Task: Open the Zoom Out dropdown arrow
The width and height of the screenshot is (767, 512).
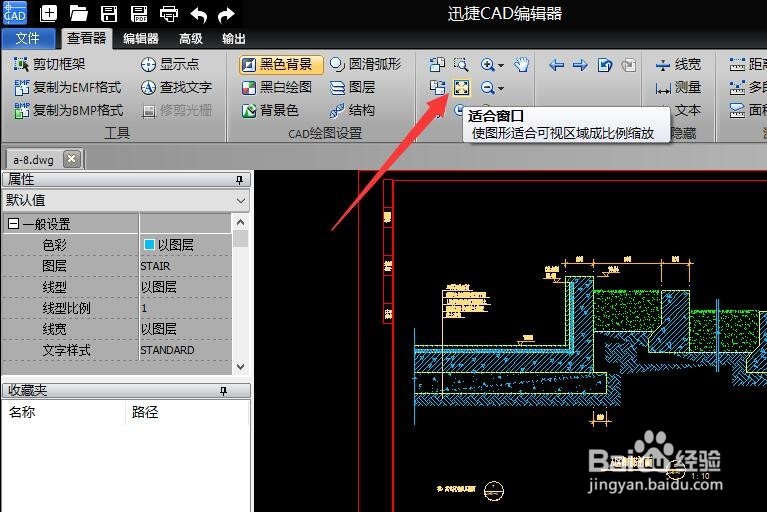Action: (x=500, y=89)
